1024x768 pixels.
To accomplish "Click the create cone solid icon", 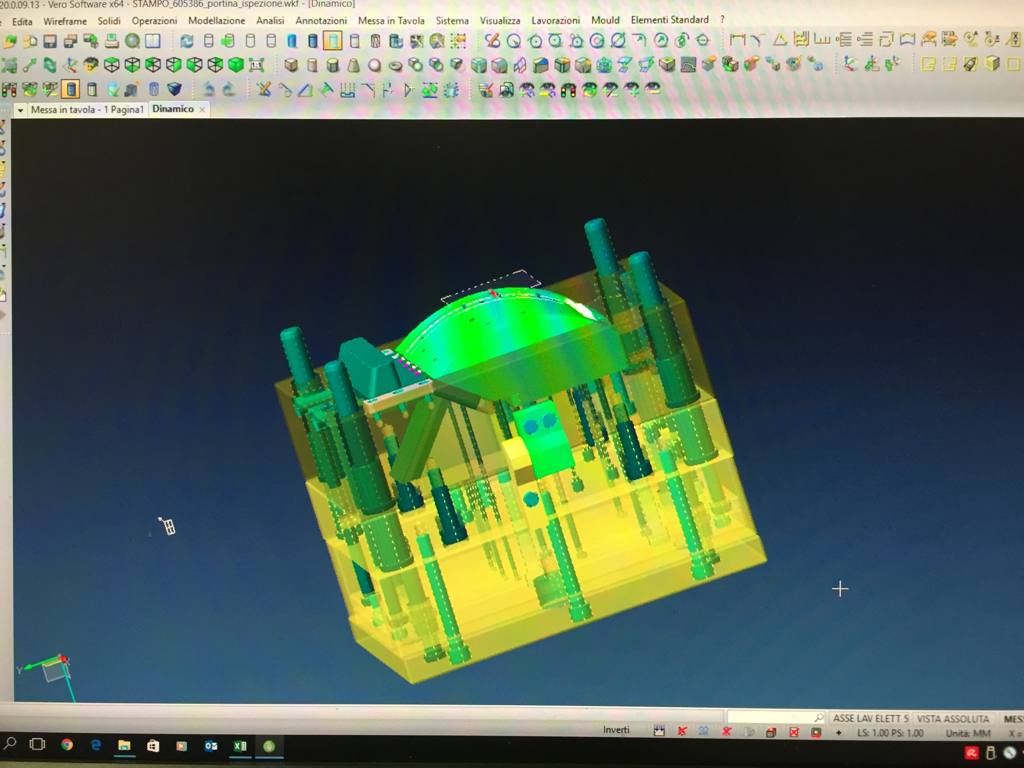I will pyautogui.click(x=353, y=65).
